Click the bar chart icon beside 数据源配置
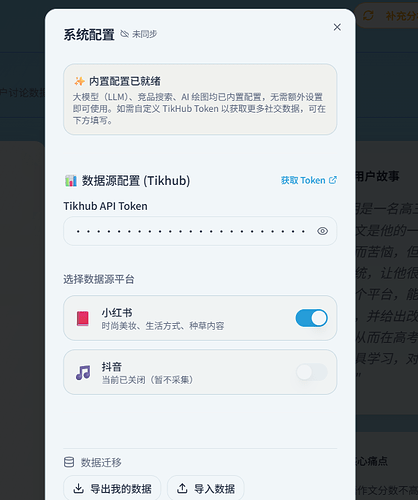The height and width of the screenshot is (500, 418). [x=71, y=181]
